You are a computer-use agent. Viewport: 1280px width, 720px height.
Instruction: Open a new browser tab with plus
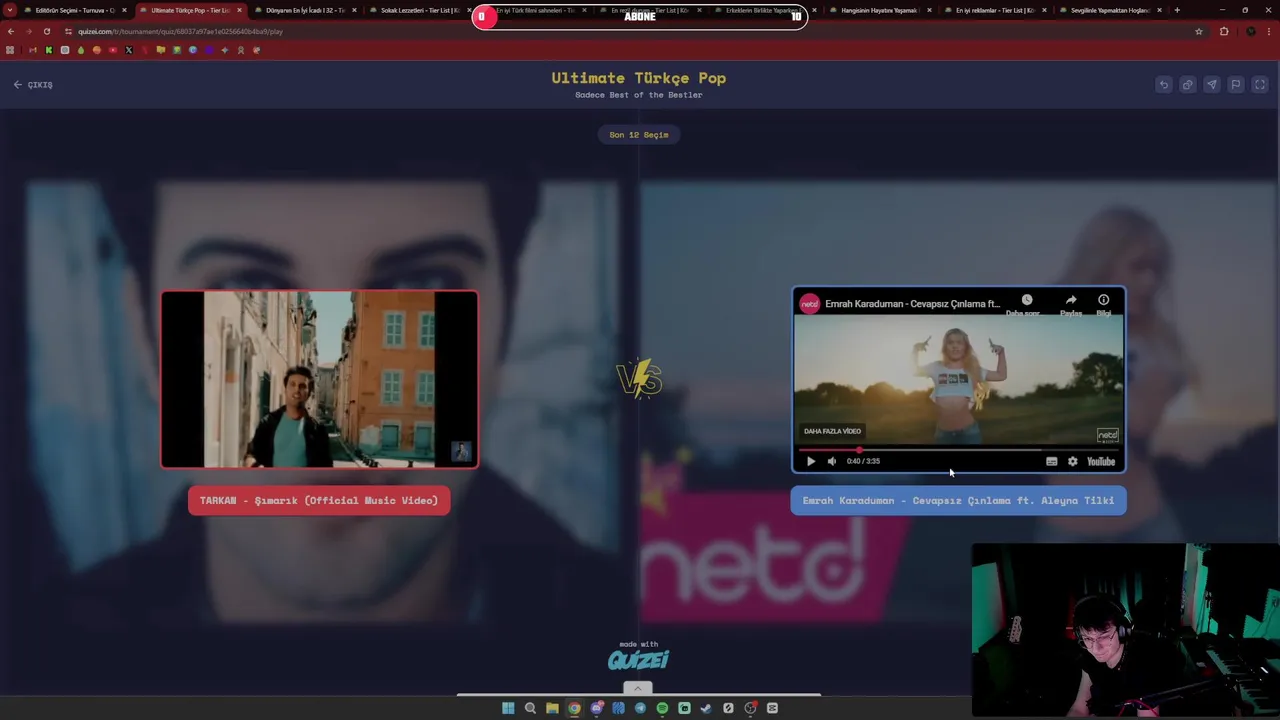click(x=1177, y=10)
